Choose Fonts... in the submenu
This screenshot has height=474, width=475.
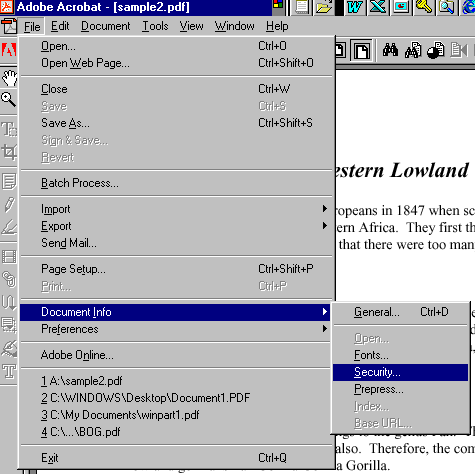401,355
